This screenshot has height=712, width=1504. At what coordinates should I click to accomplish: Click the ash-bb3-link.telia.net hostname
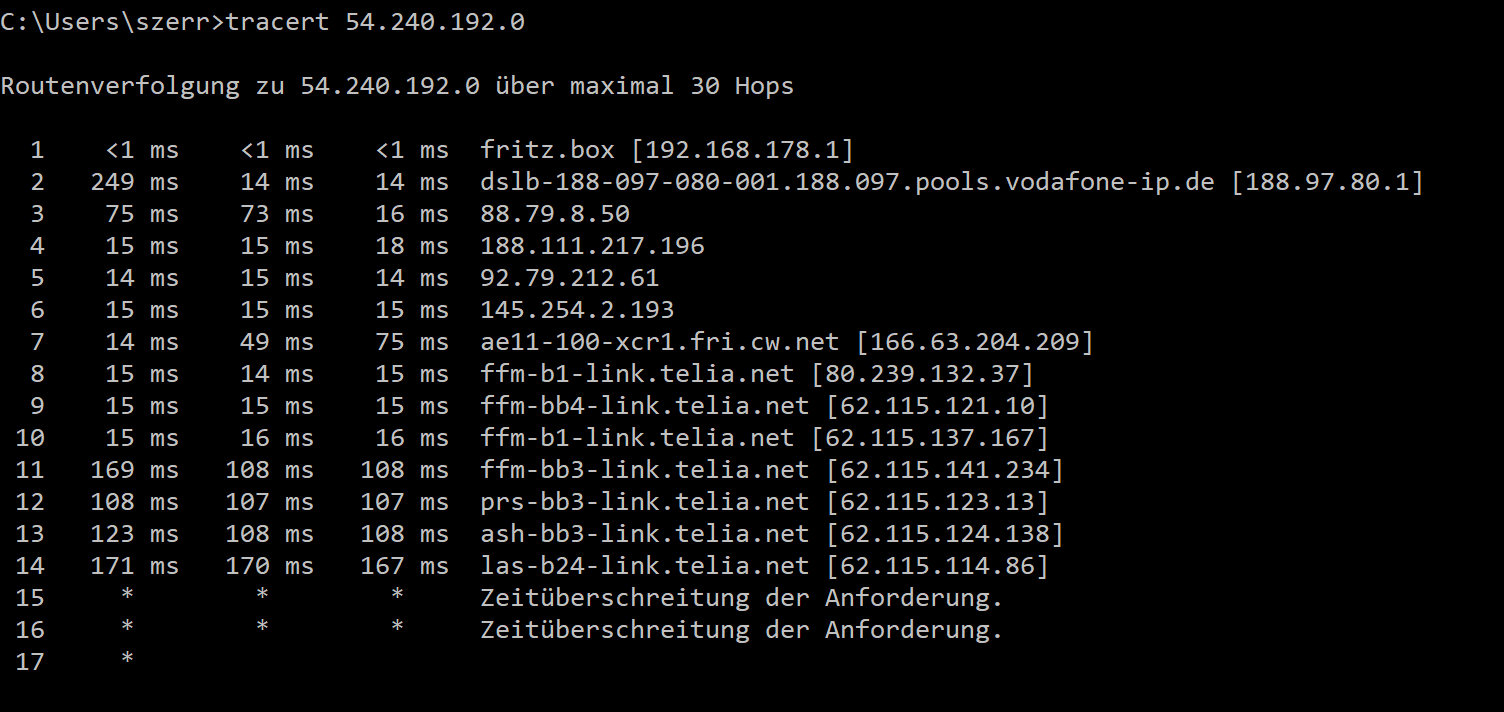point(644,534)
